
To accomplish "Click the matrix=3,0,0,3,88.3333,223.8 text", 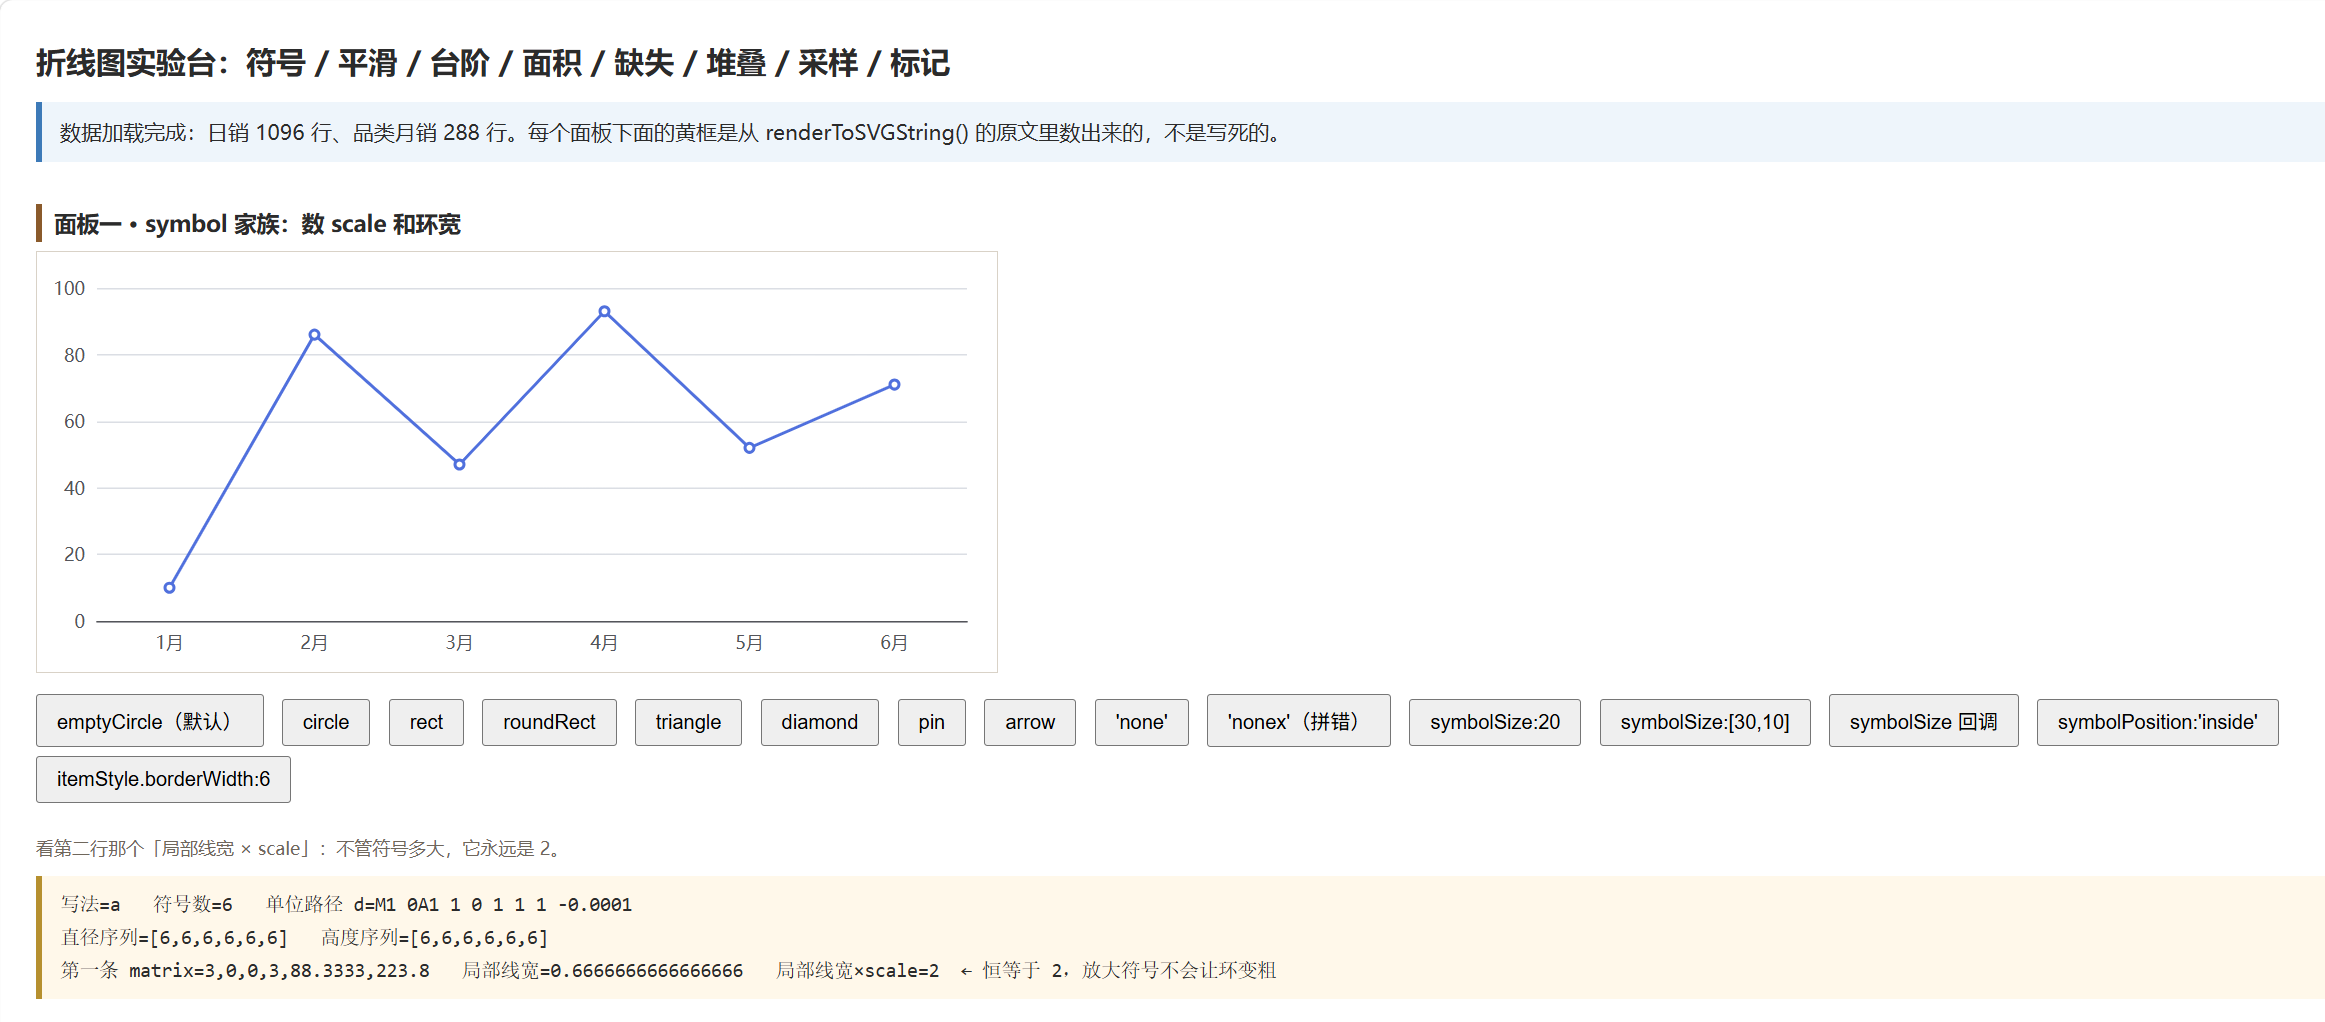I will click(x=279, y=971).
